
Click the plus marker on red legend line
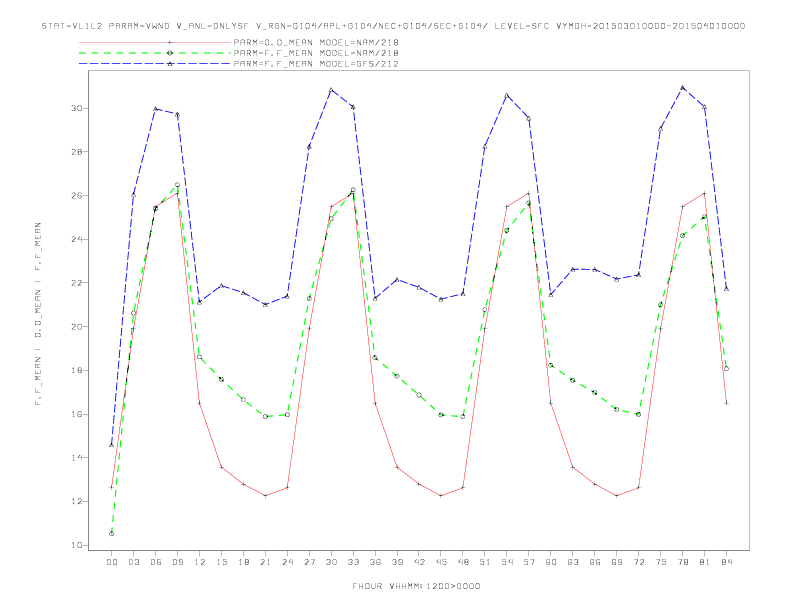(x=170, y=42)
